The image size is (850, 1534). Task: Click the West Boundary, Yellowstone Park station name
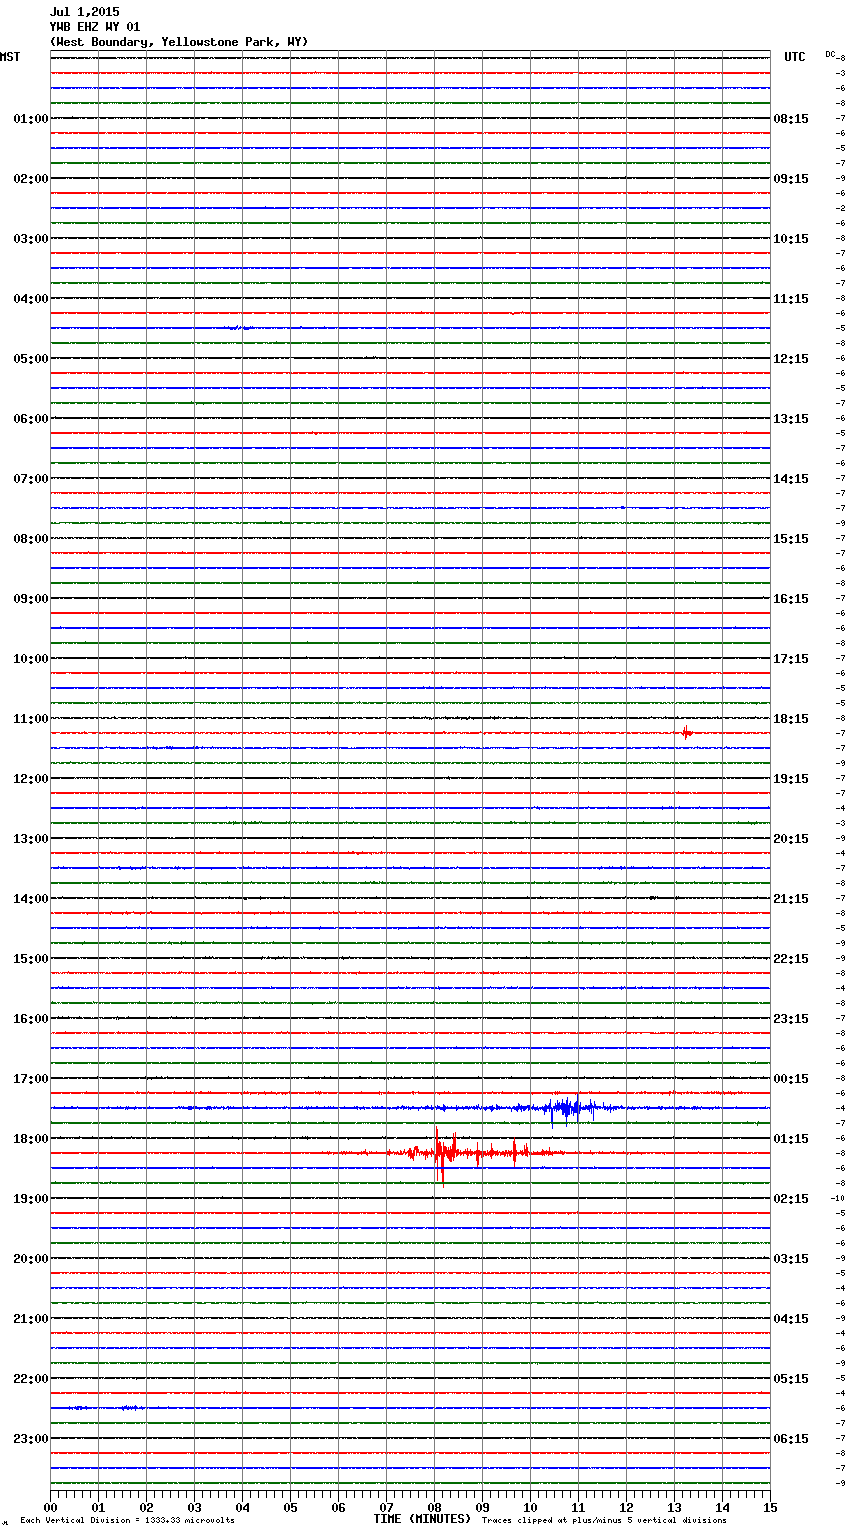pyautogui.click(x=179, y=42)
